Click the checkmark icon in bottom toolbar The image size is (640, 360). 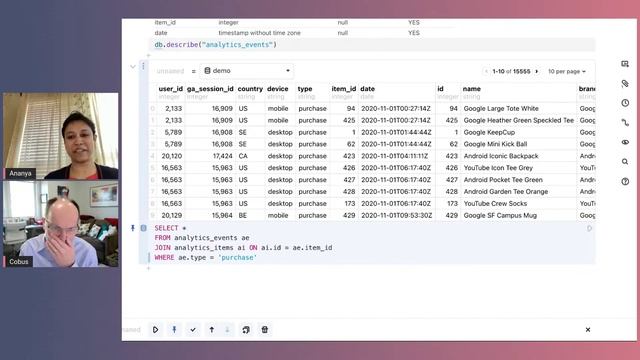pyautogui.click(x=193, y=329)
